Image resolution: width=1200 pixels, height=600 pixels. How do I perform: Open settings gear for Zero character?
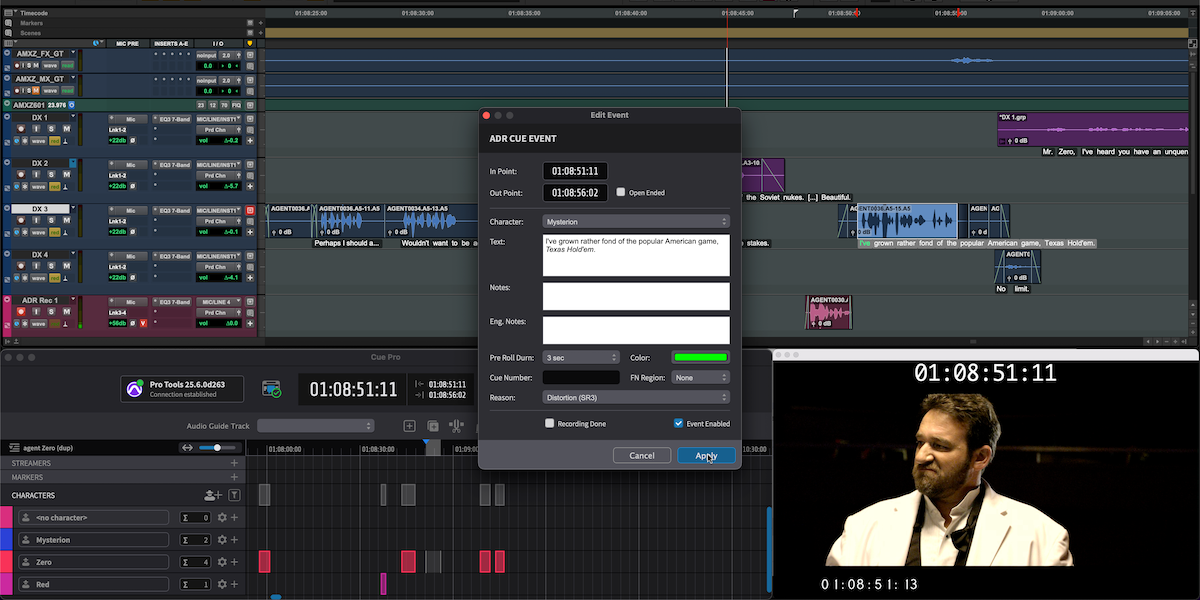pos(222,562)
